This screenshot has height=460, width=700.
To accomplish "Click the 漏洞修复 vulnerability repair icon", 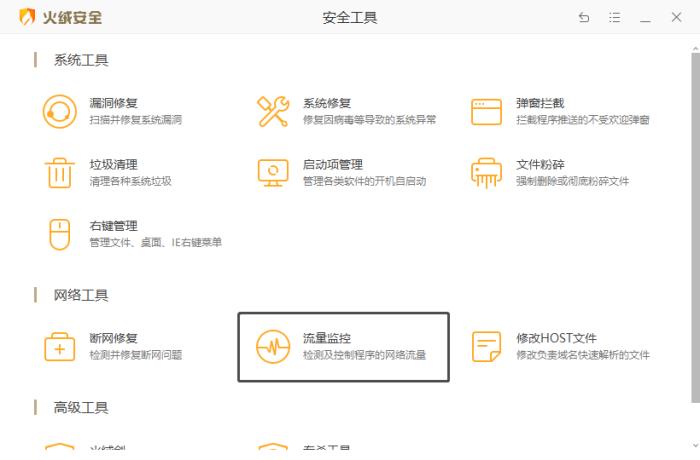I will 59,111.
